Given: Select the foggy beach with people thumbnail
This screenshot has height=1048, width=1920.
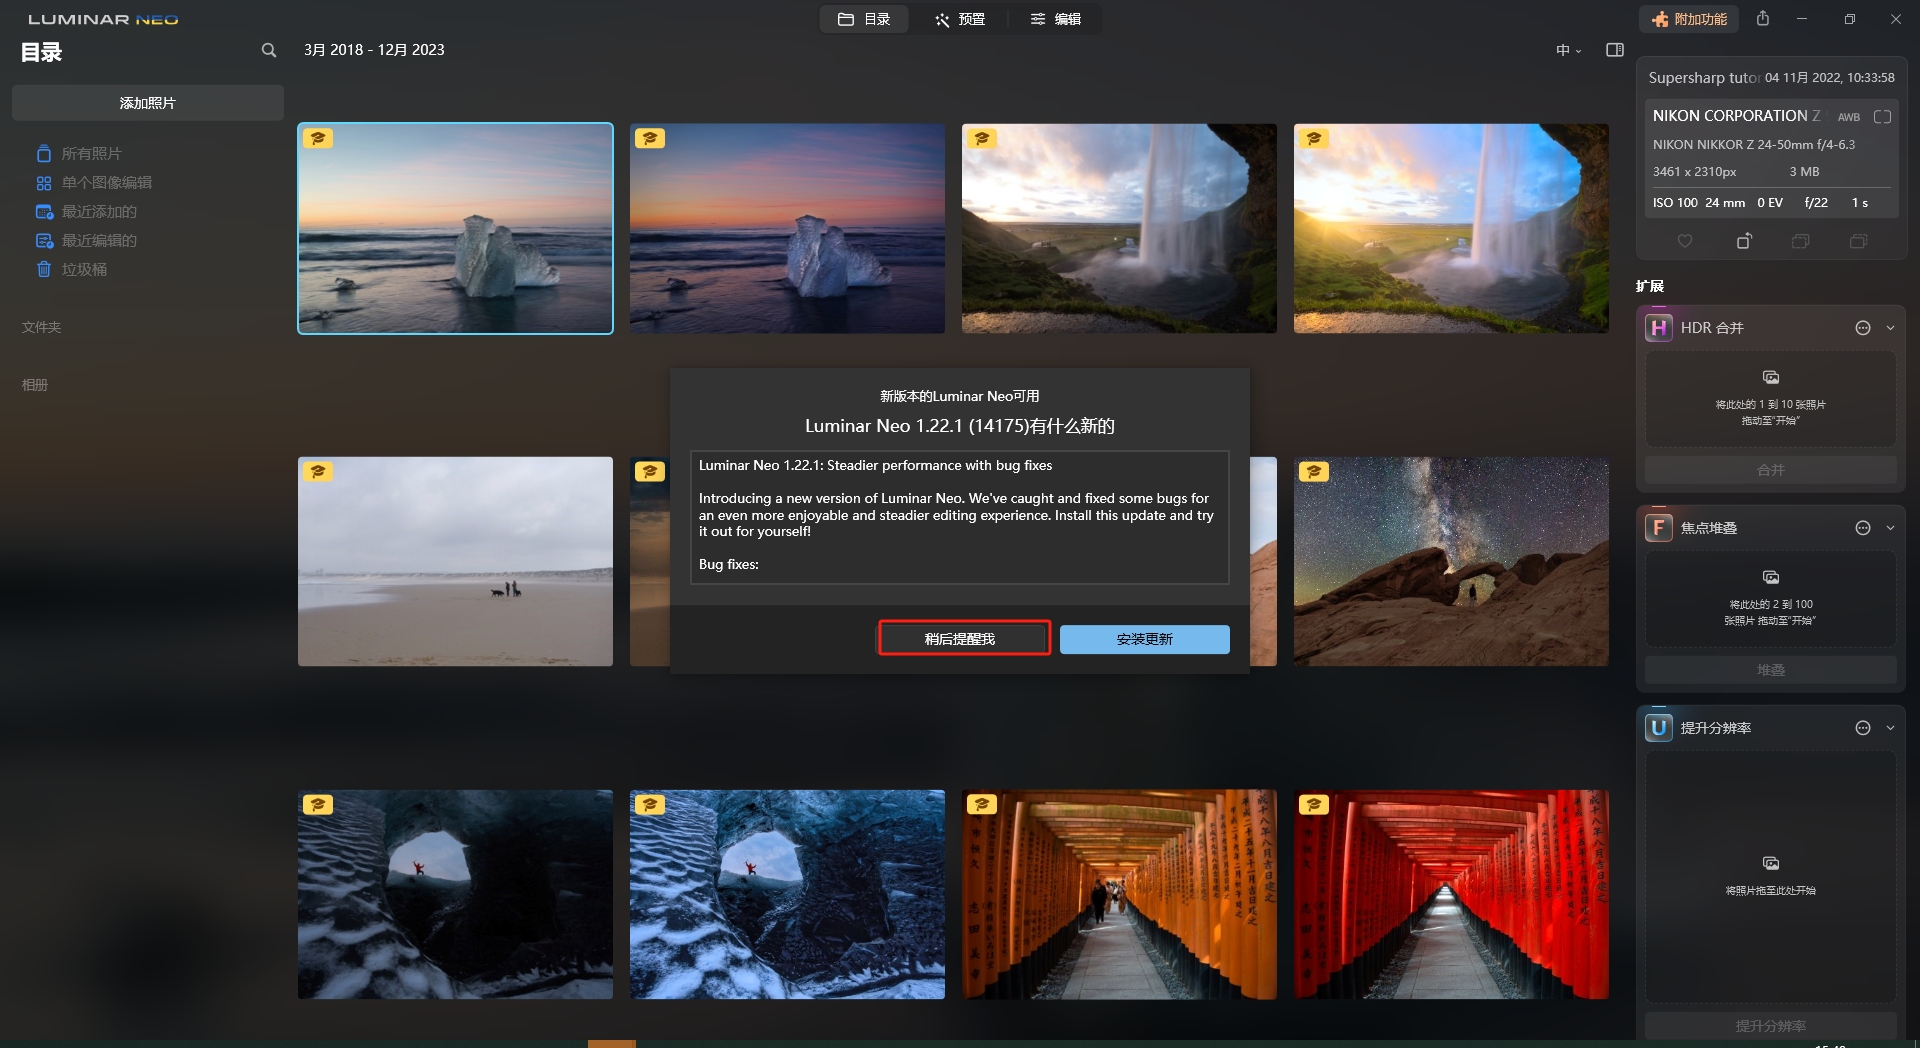Looking at the screenshot, I should click(455, 561).
